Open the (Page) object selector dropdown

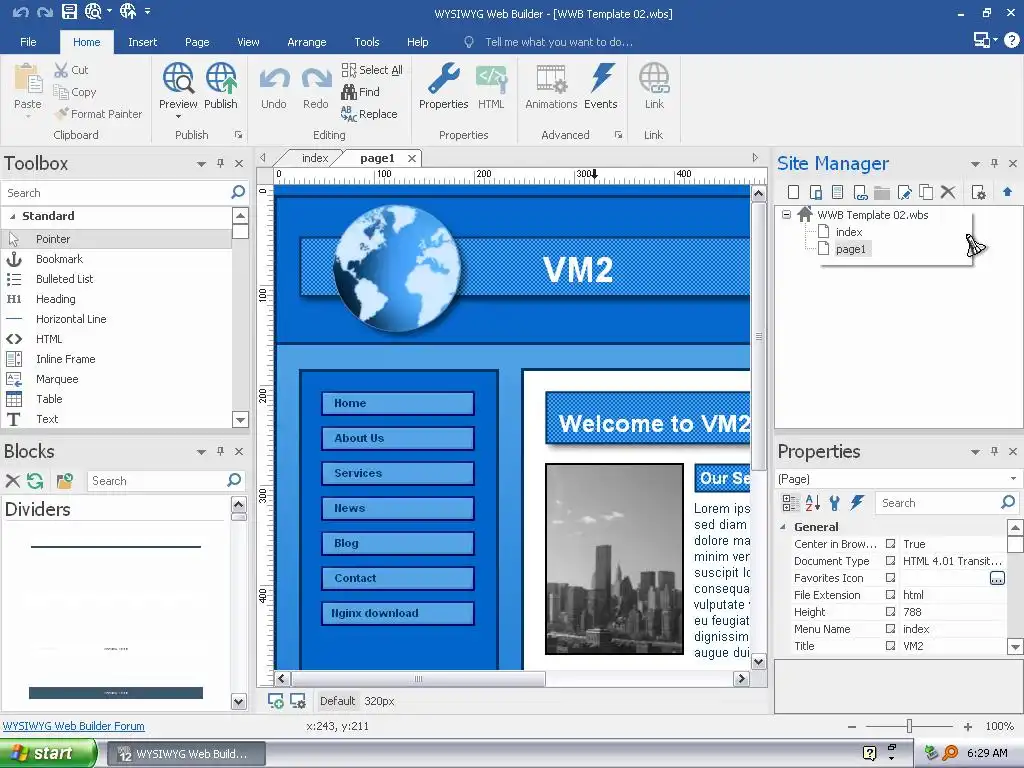(x=1013, y=479)
